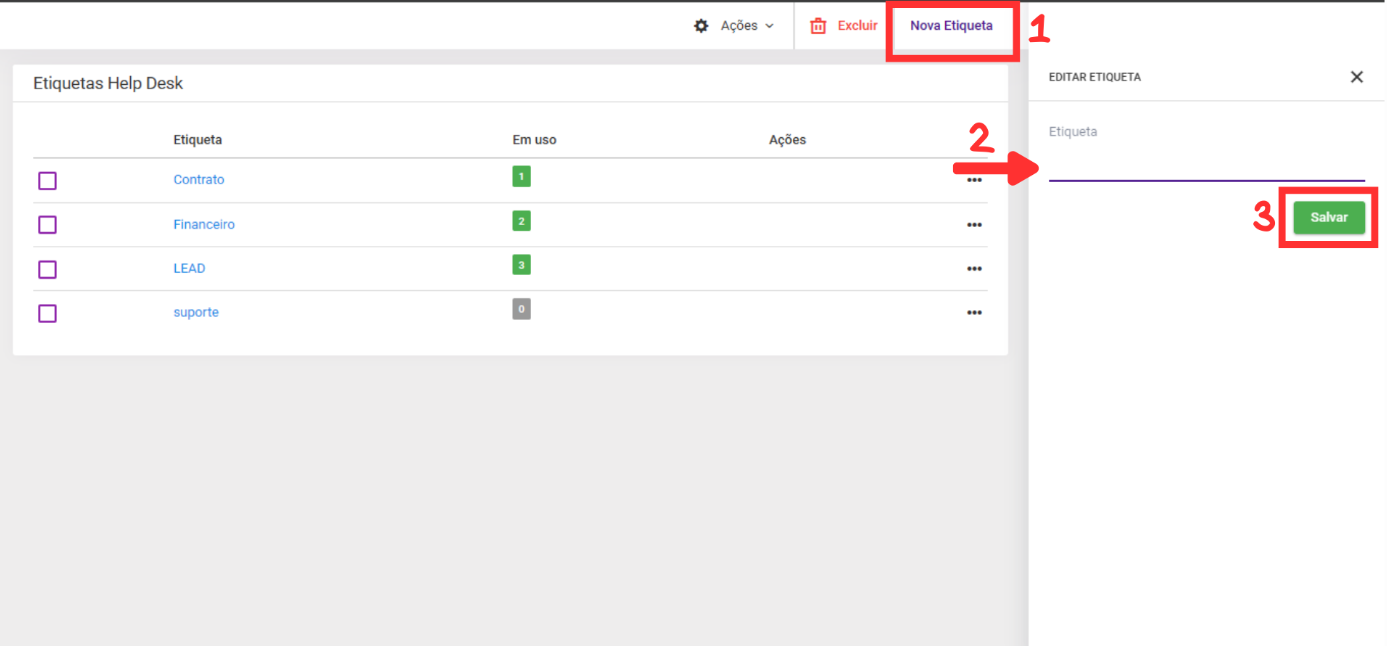The height and width of the screenshot is (646, 1387).
Task: Click the green usage badge for LEAD
Action: [521, 265]
